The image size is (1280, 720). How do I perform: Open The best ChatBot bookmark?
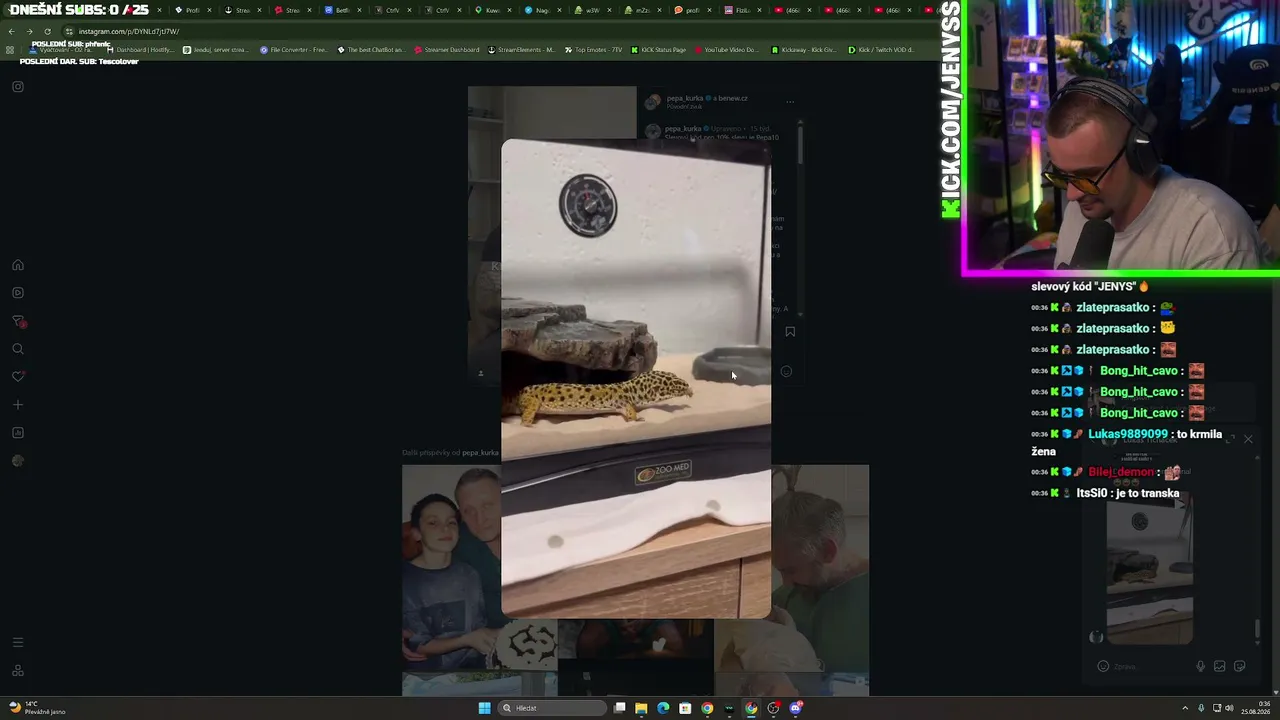coord(371,50)
